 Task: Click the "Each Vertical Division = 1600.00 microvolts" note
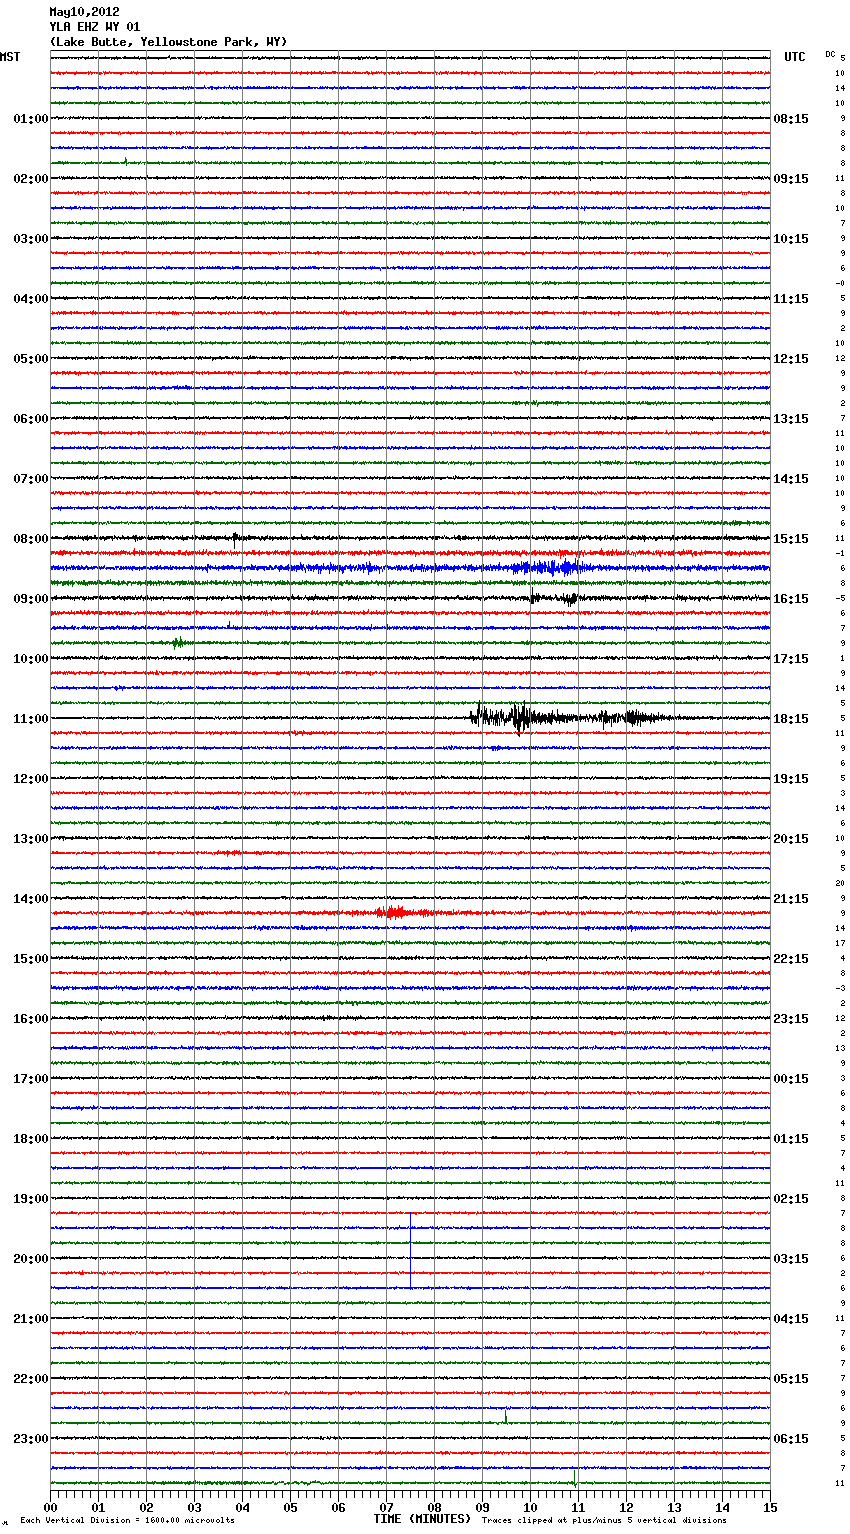pyautogui.click(x=127, y=1521)
